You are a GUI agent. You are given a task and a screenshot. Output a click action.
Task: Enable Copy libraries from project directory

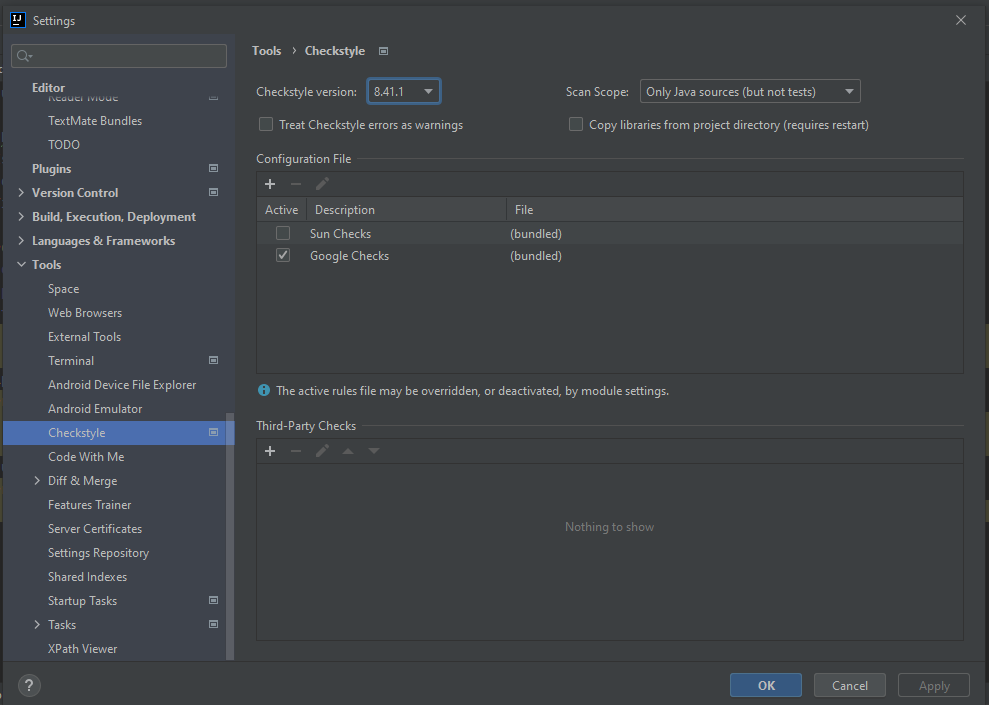tap(576, 124)
